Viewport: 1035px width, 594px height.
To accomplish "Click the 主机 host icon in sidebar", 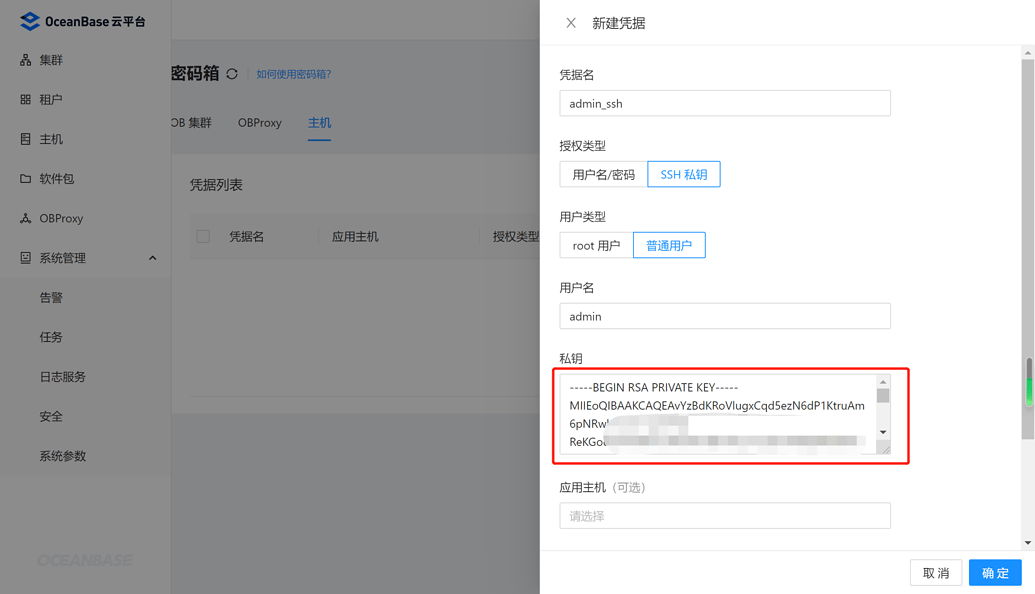I will pos(23,139).
